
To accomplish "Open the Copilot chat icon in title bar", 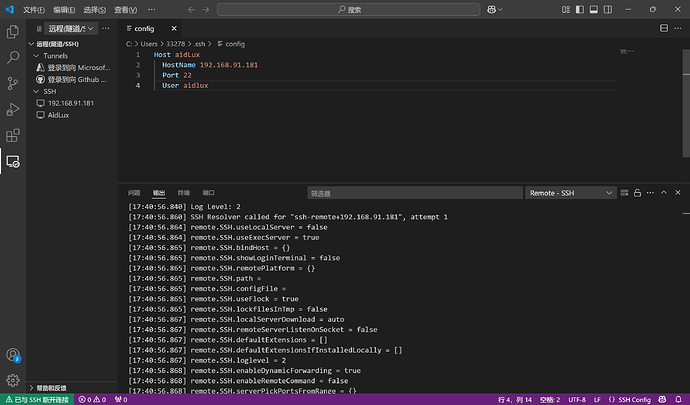I will 495,10.
